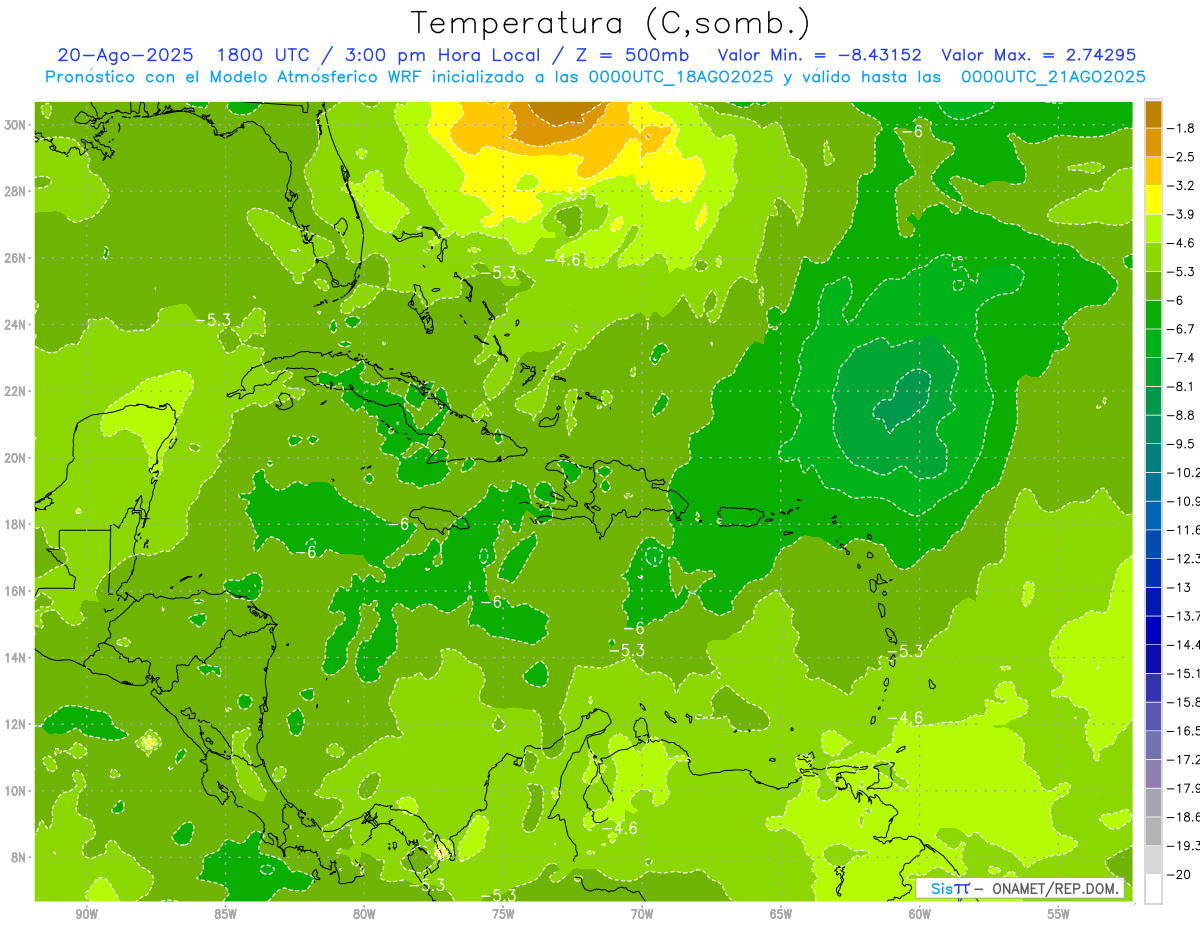Viewport: 1200px width, 927px height.
Task: Click the longitude label '75W'
Action: point(503,914)
